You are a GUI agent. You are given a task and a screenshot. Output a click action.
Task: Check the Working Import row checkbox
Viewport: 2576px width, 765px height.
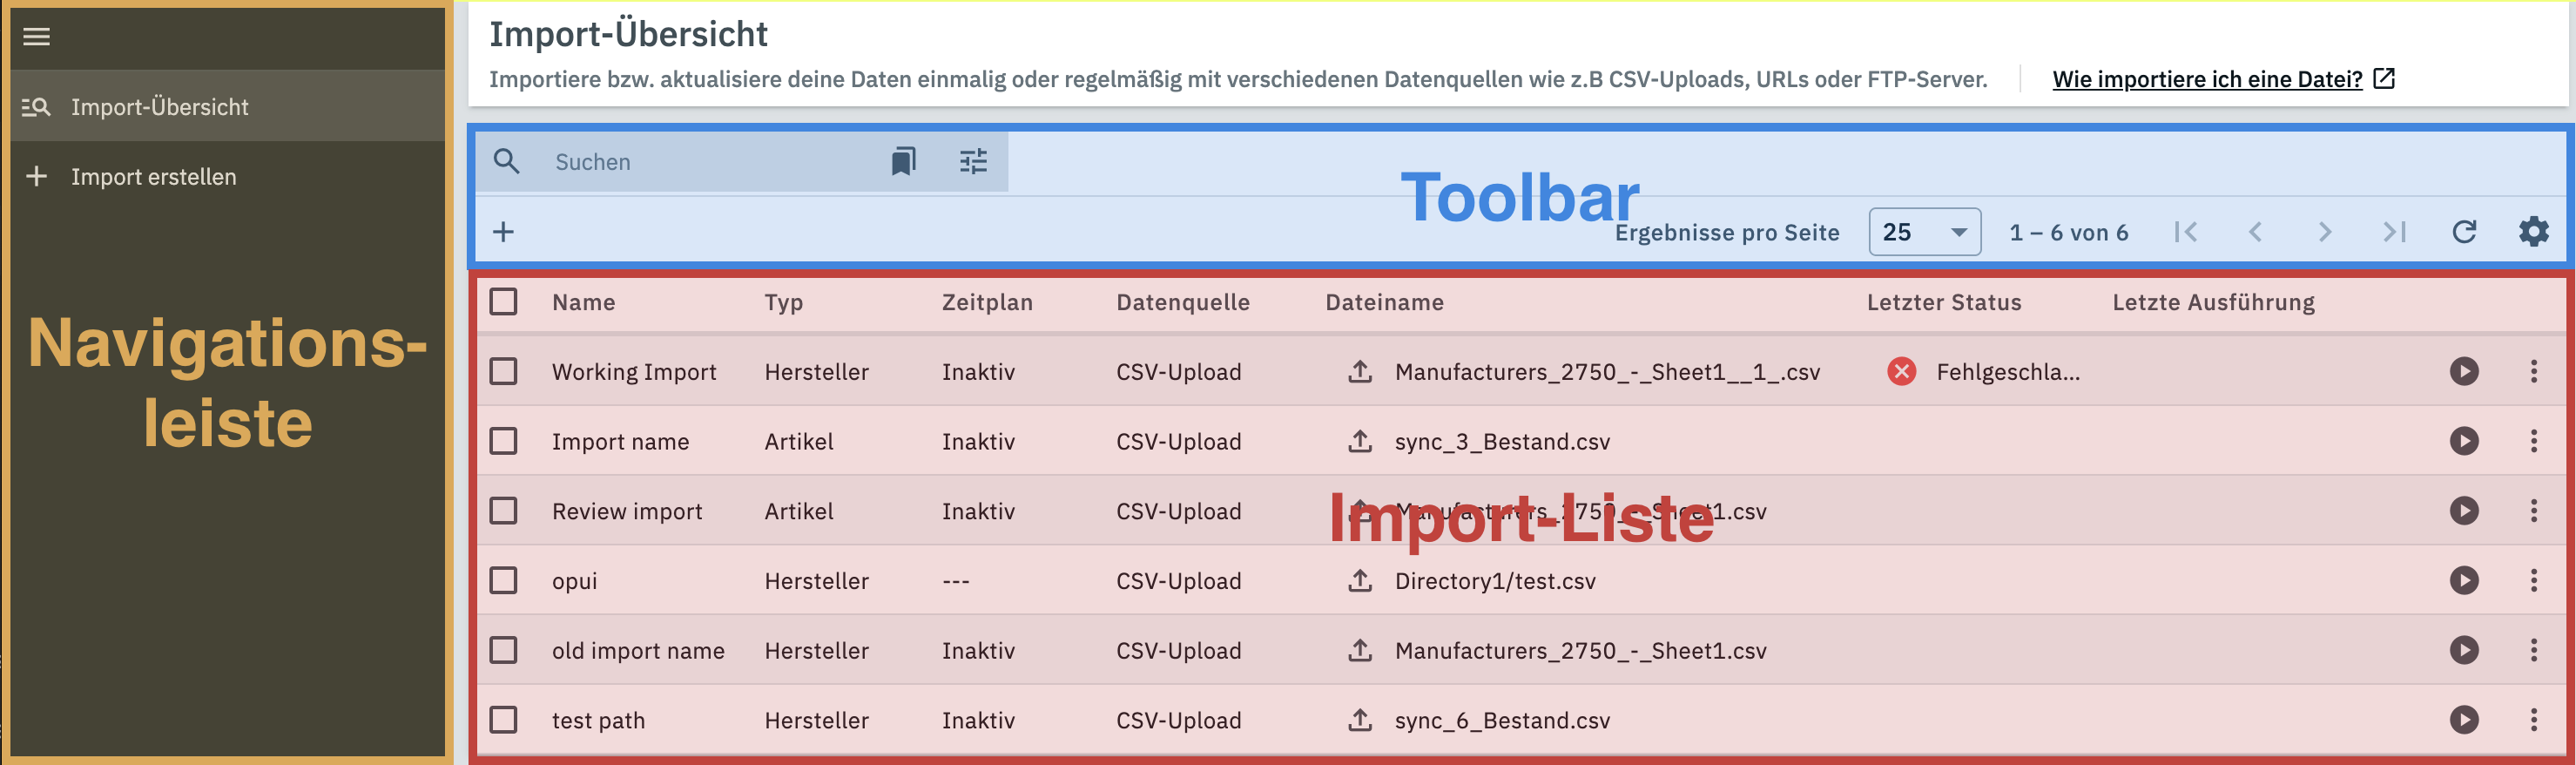pos(504,371)
